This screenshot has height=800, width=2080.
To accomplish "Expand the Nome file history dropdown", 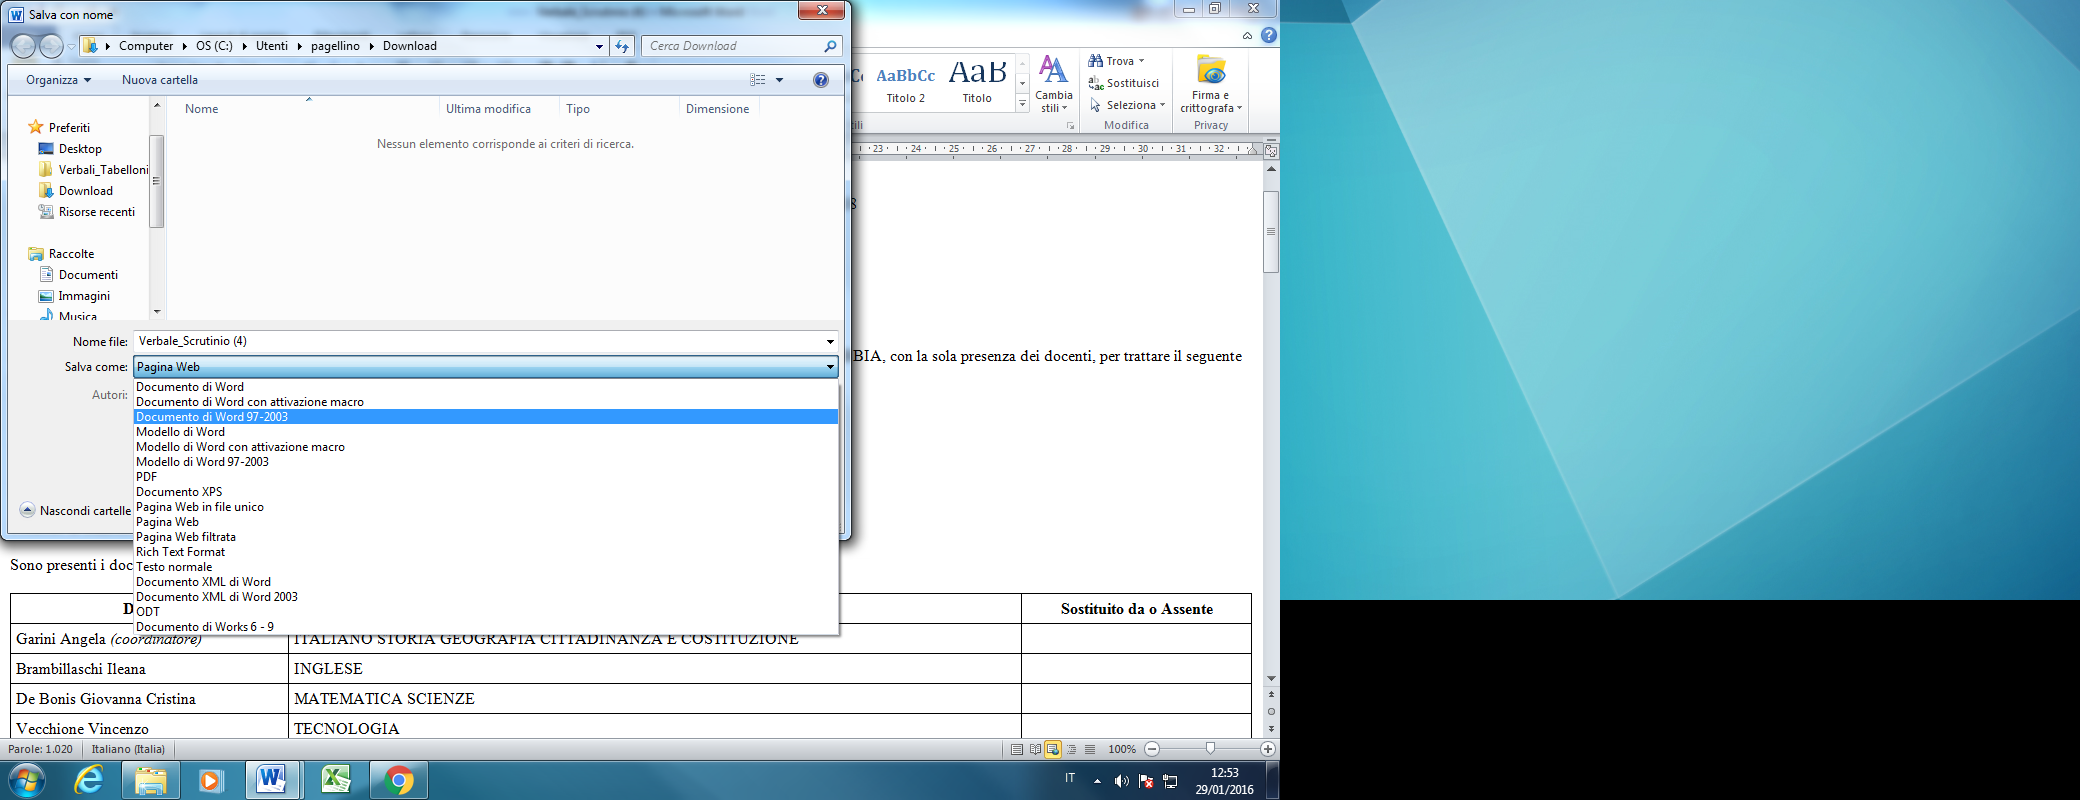I will click(x=830, y=342).
